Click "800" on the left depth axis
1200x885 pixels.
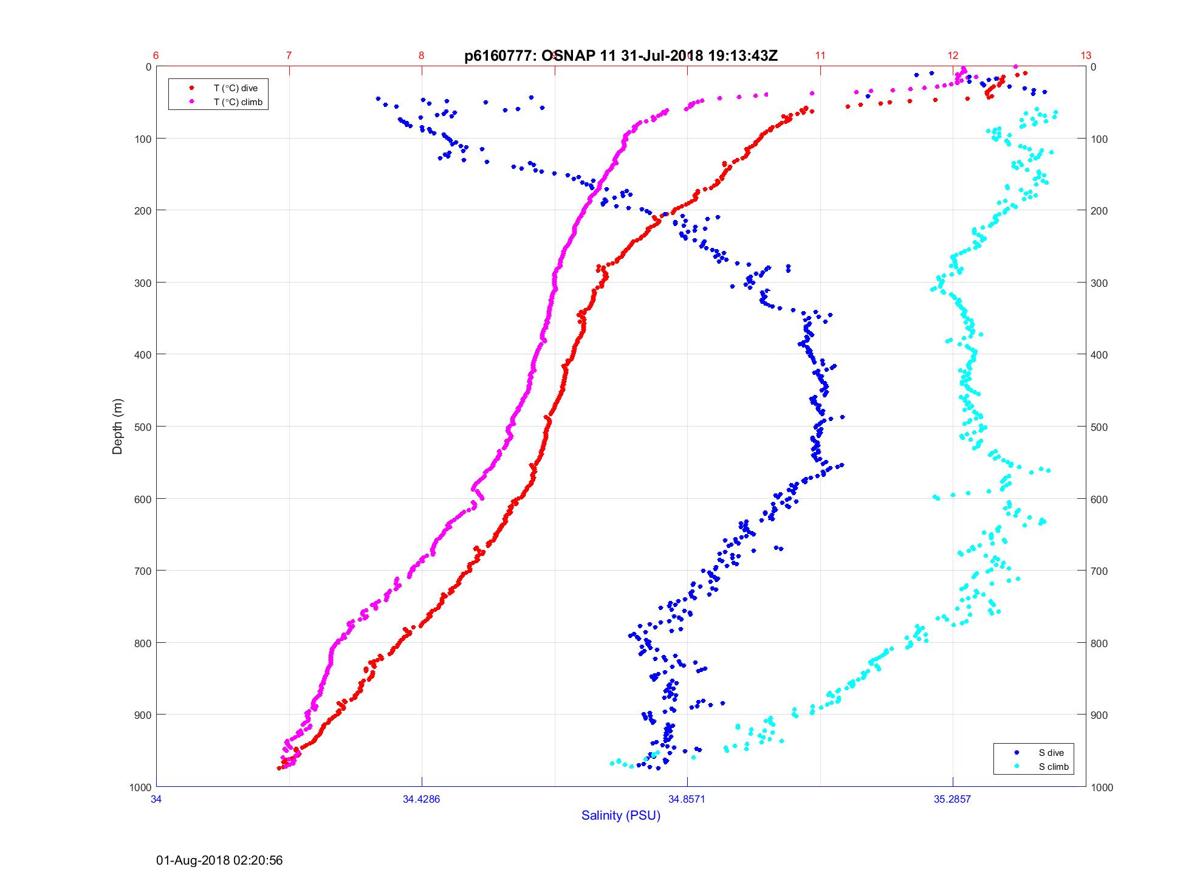[x=142, y=643]
